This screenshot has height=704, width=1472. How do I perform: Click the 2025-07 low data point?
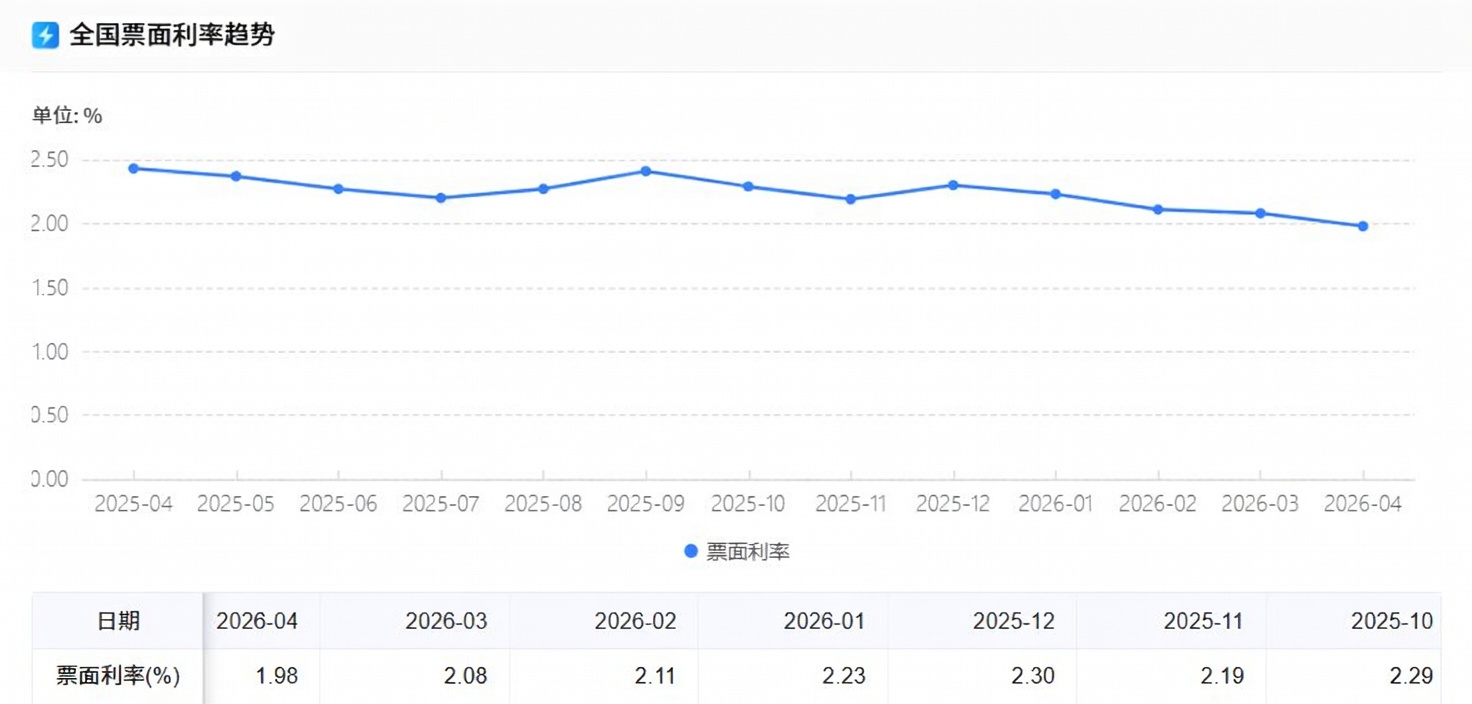click(441, 198)
